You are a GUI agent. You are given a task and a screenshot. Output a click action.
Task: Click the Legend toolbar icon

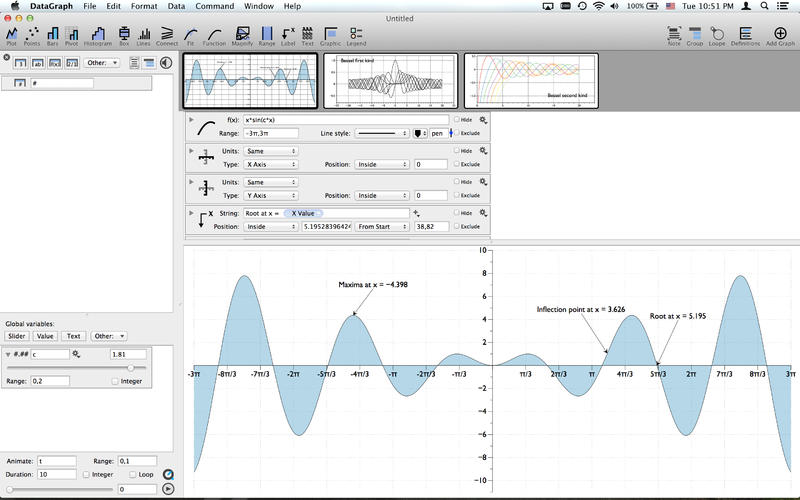356,36
